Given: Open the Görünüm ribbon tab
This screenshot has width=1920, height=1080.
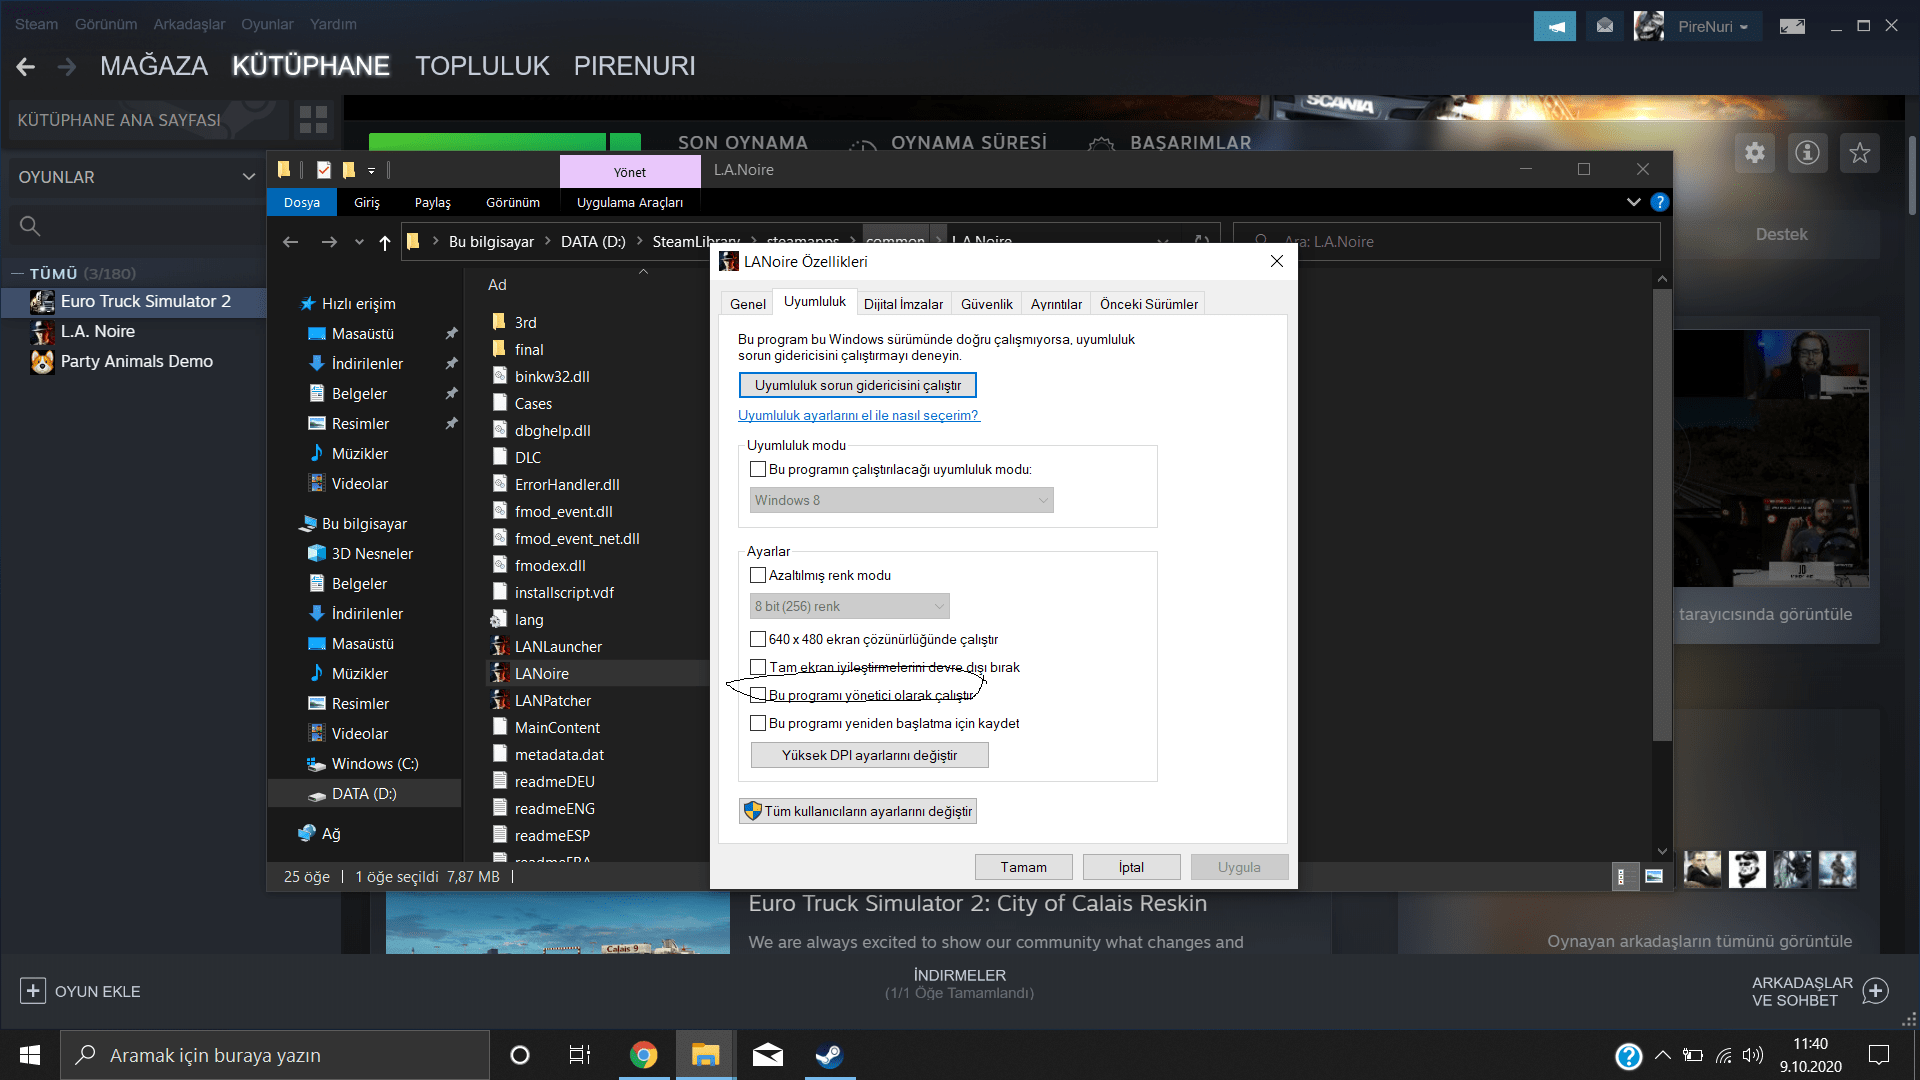Looking at the screenshot, I should pos(512,202).
